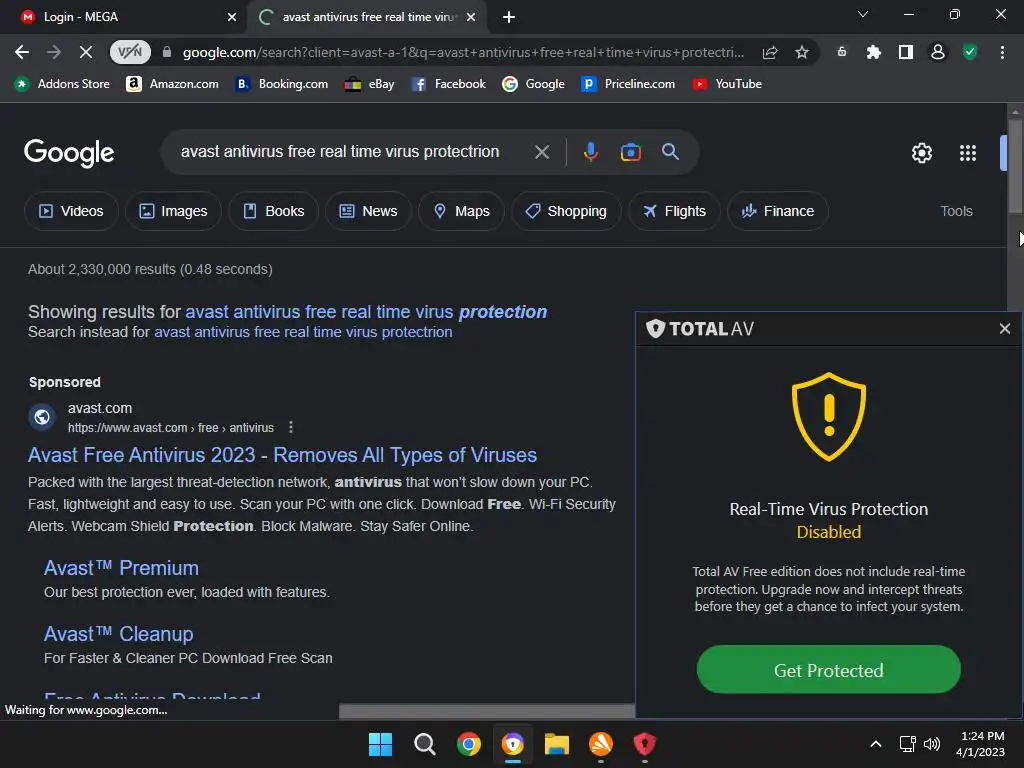Open the profile account icon
Viewport: 1024px width, 768px height.
938,52
